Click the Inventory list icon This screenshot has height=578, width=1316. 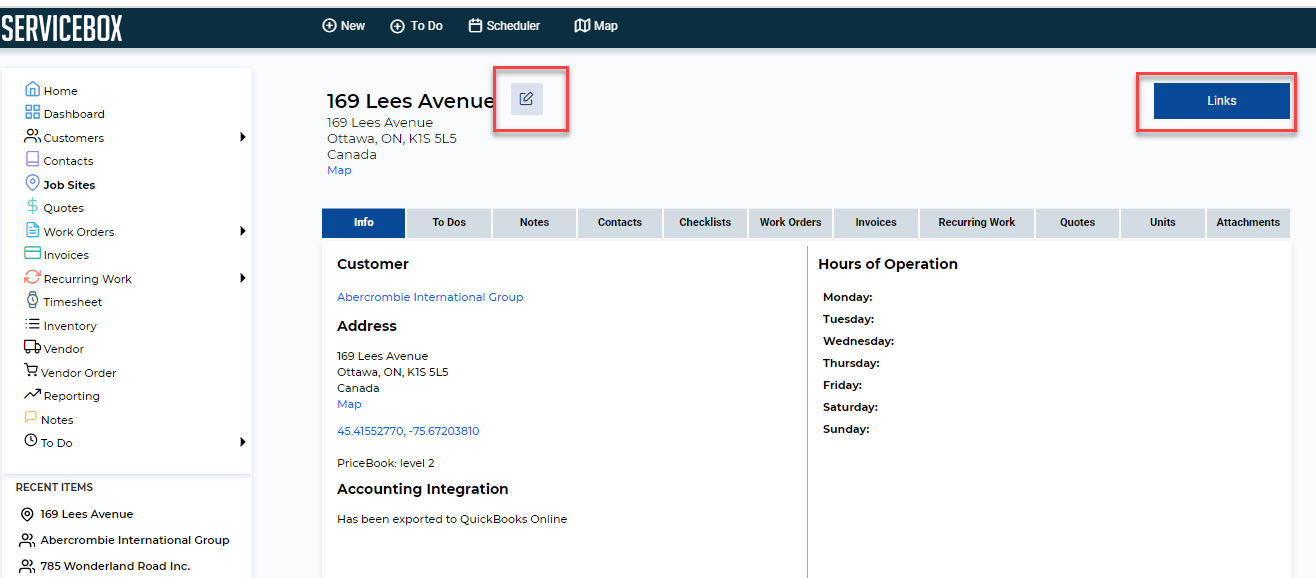point(32,325)
